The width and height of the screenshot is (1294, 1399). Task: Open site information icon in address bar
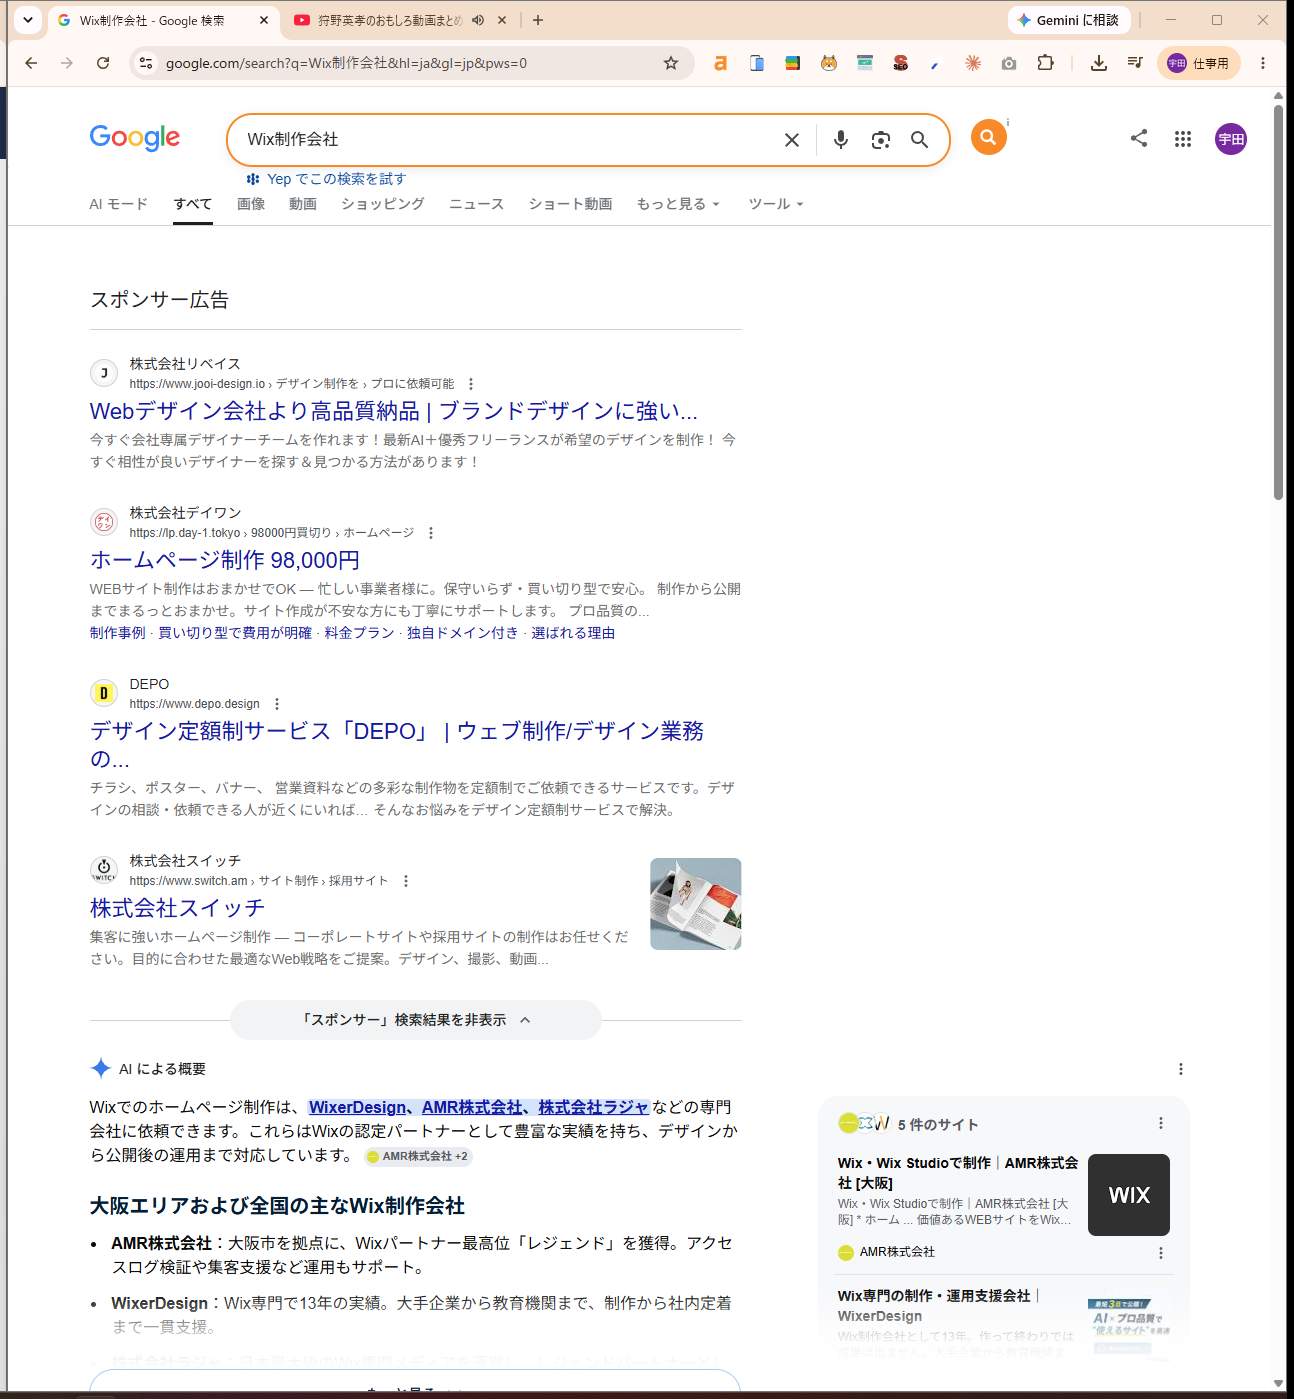tap(146, 63)
